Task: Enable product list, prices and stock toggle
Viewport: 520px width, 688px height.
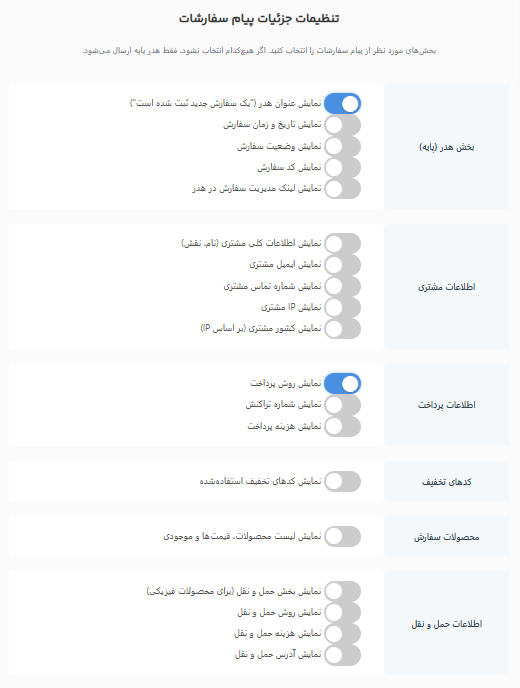Action: (x=342, y=537)
